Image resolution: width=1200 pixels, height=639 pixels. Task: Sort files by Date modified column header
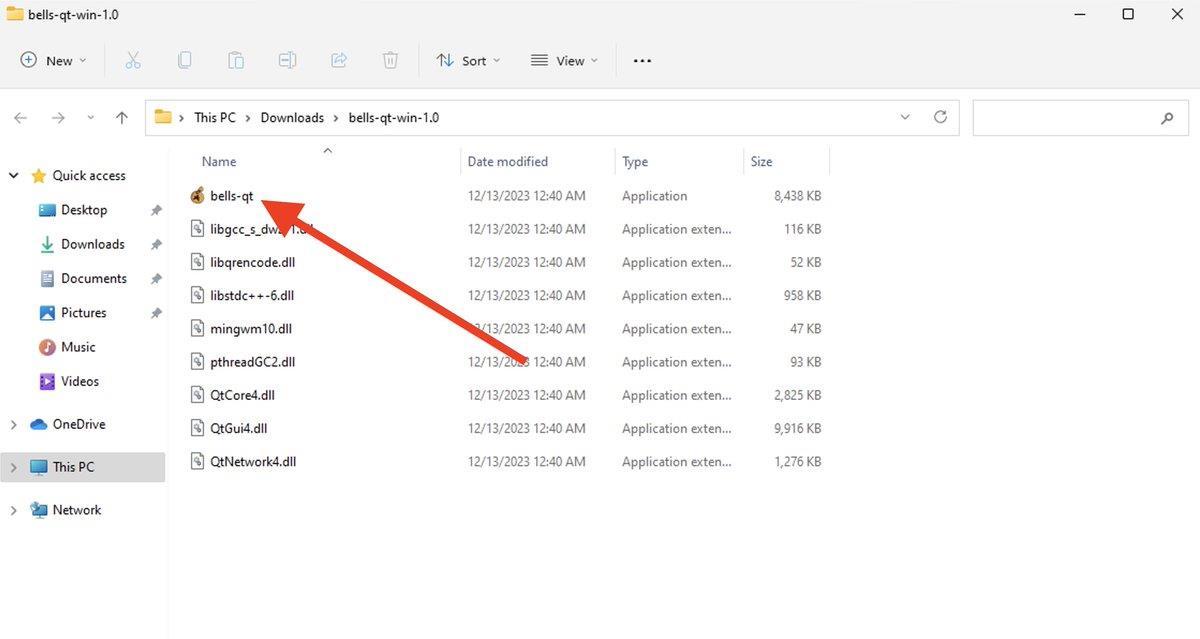(508, 162)
